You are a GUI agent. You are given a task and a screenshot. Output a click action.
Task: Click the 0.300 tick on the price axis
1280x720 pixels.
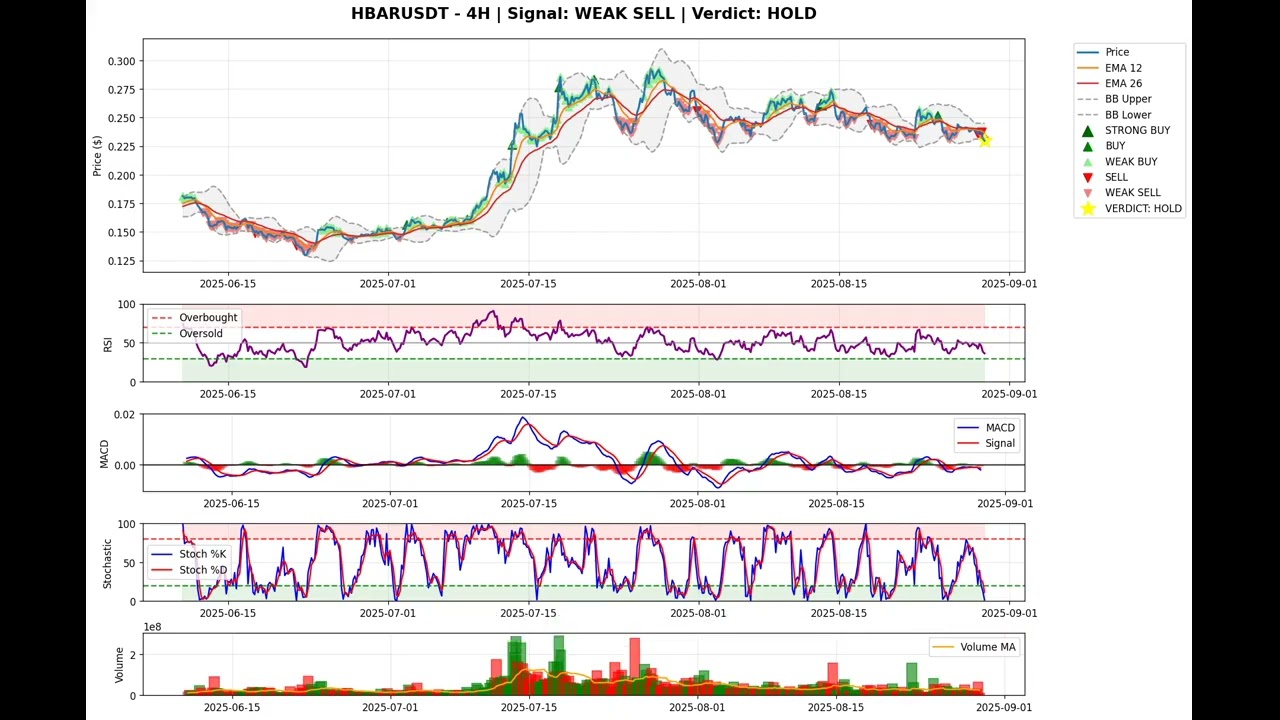[121, 61]
